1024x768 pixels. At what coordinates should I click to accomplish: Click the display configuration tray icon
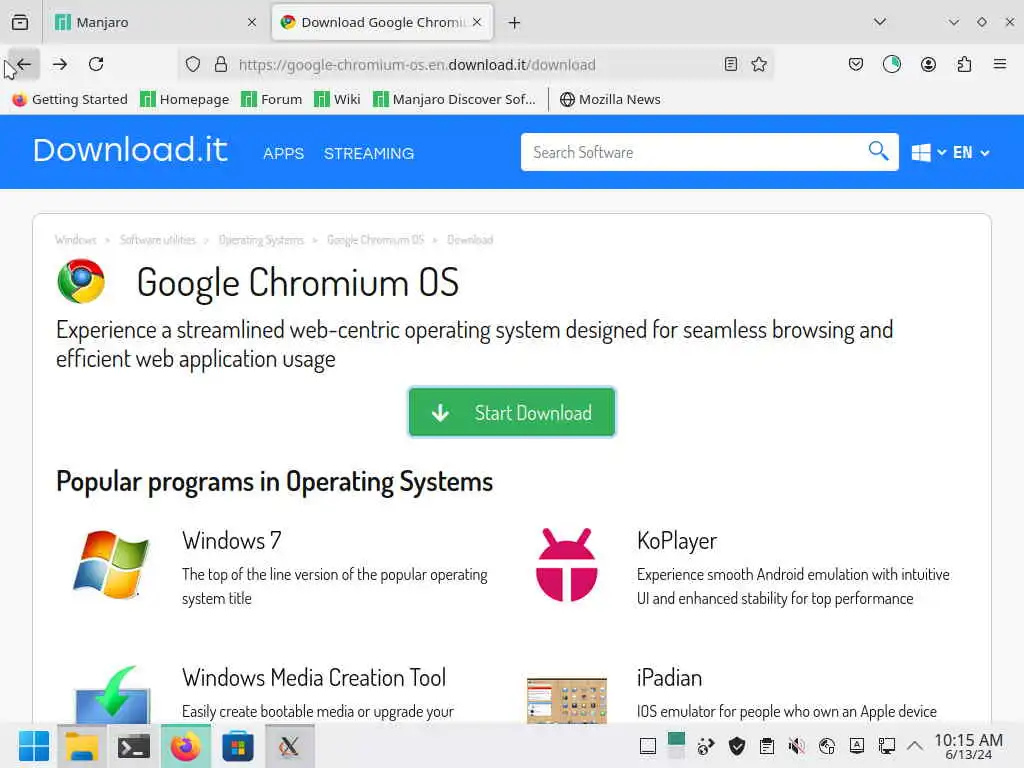(x=886, y=746)
